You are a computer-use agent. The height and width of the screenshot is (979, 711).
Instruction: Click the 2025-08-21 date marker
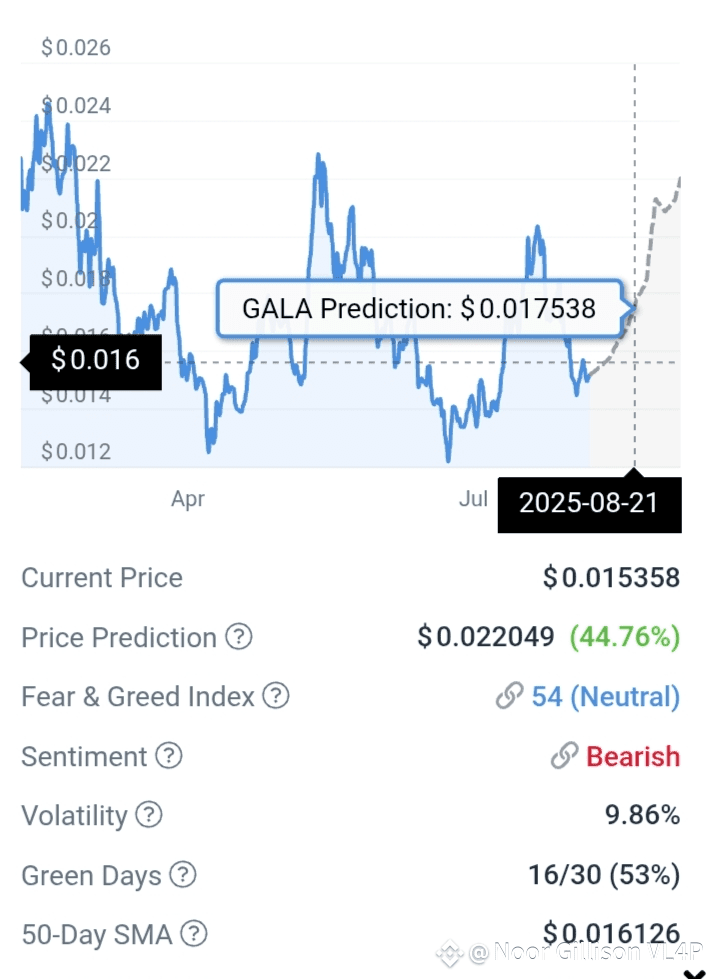589,504
